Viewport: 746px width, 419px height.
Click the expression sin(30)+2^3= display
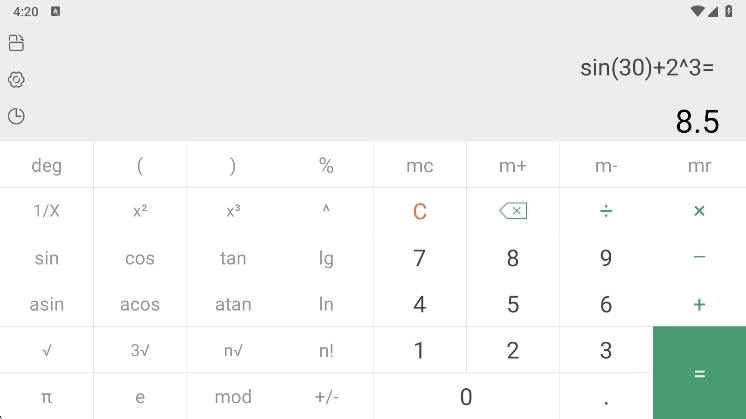pyautogui.click(x=647, y=68)
